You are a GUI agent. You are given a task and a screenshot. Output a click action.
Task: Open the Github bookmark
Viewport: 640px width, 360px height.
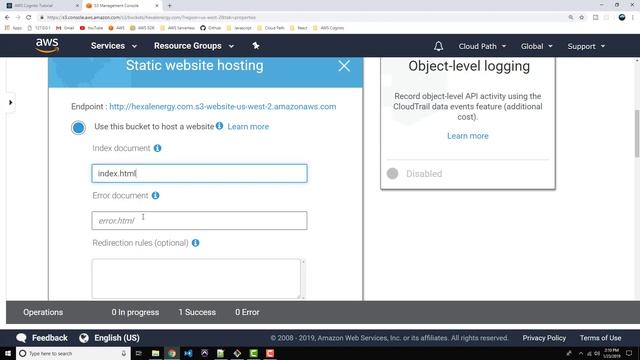point(211,28)
